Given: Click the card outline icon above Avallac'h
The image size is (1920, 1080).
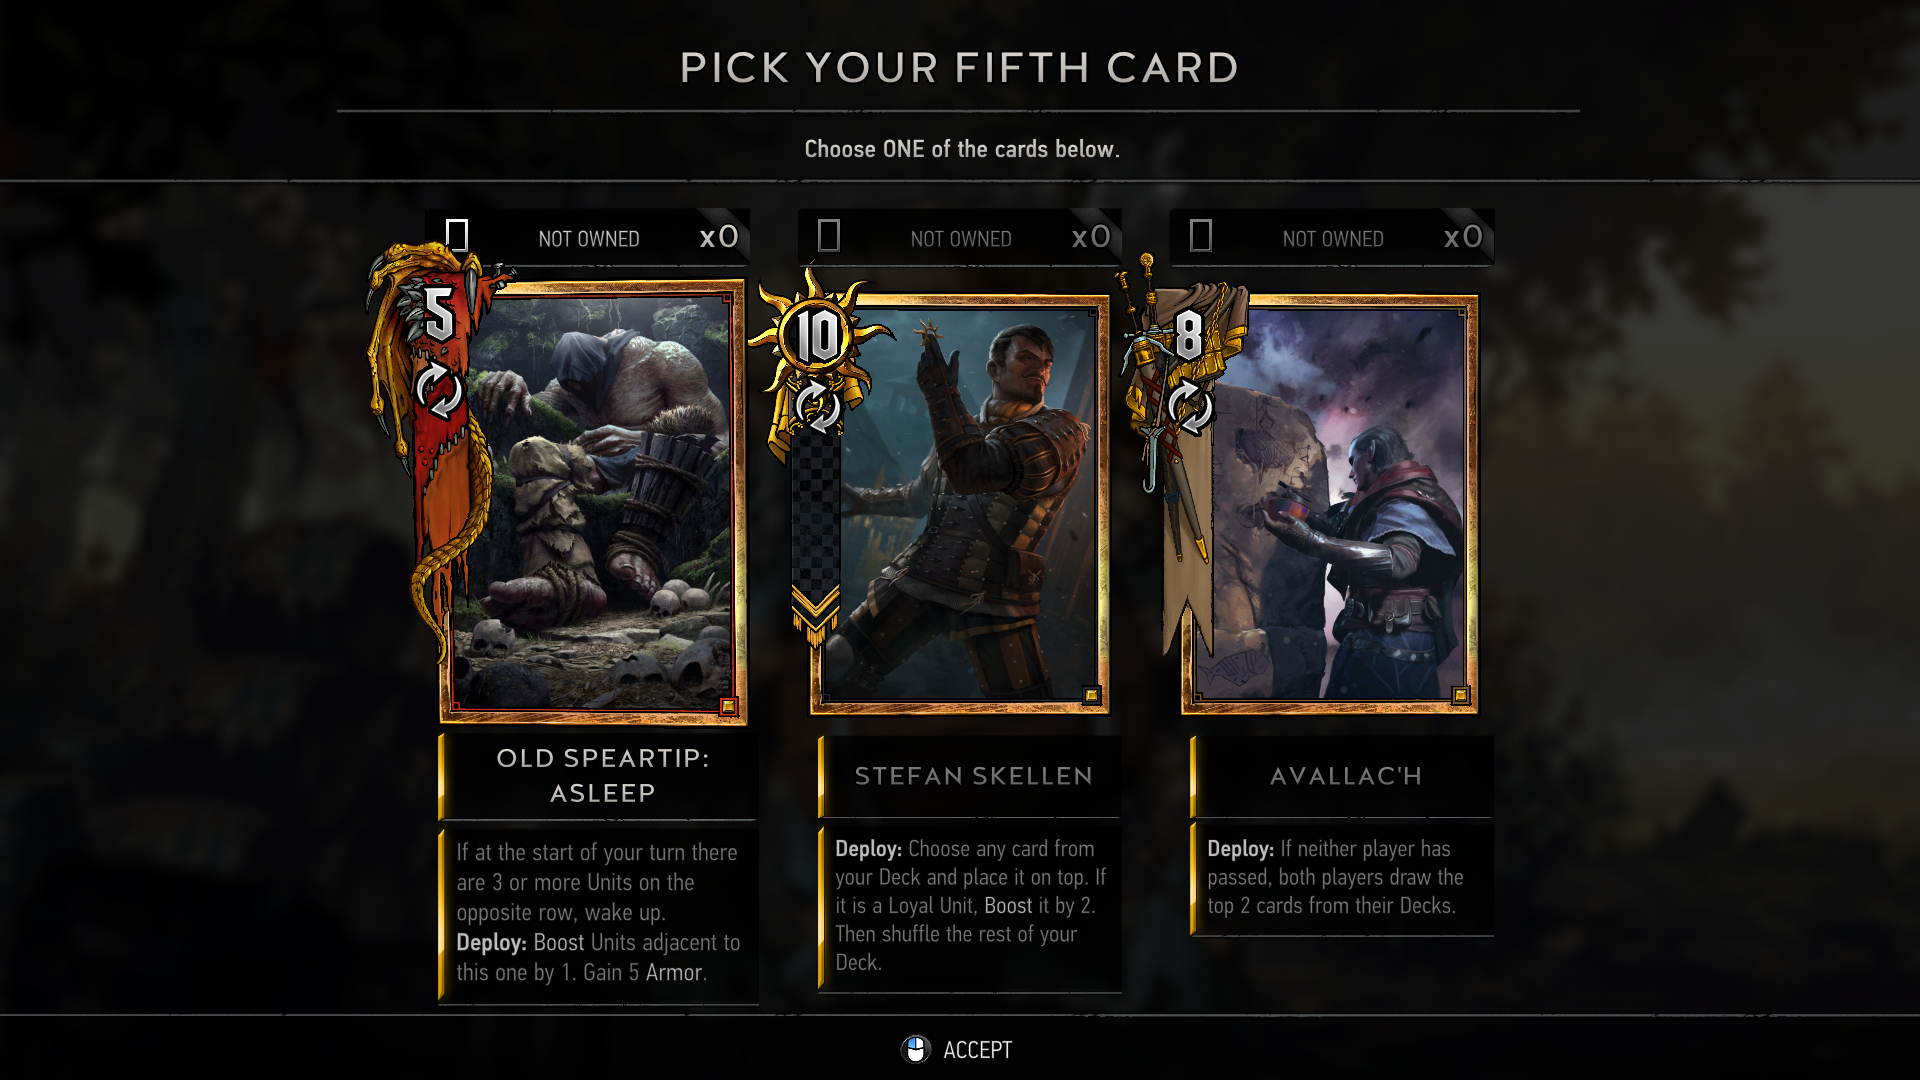Looking at the screenshot, I should click(x=1201, y=236).
